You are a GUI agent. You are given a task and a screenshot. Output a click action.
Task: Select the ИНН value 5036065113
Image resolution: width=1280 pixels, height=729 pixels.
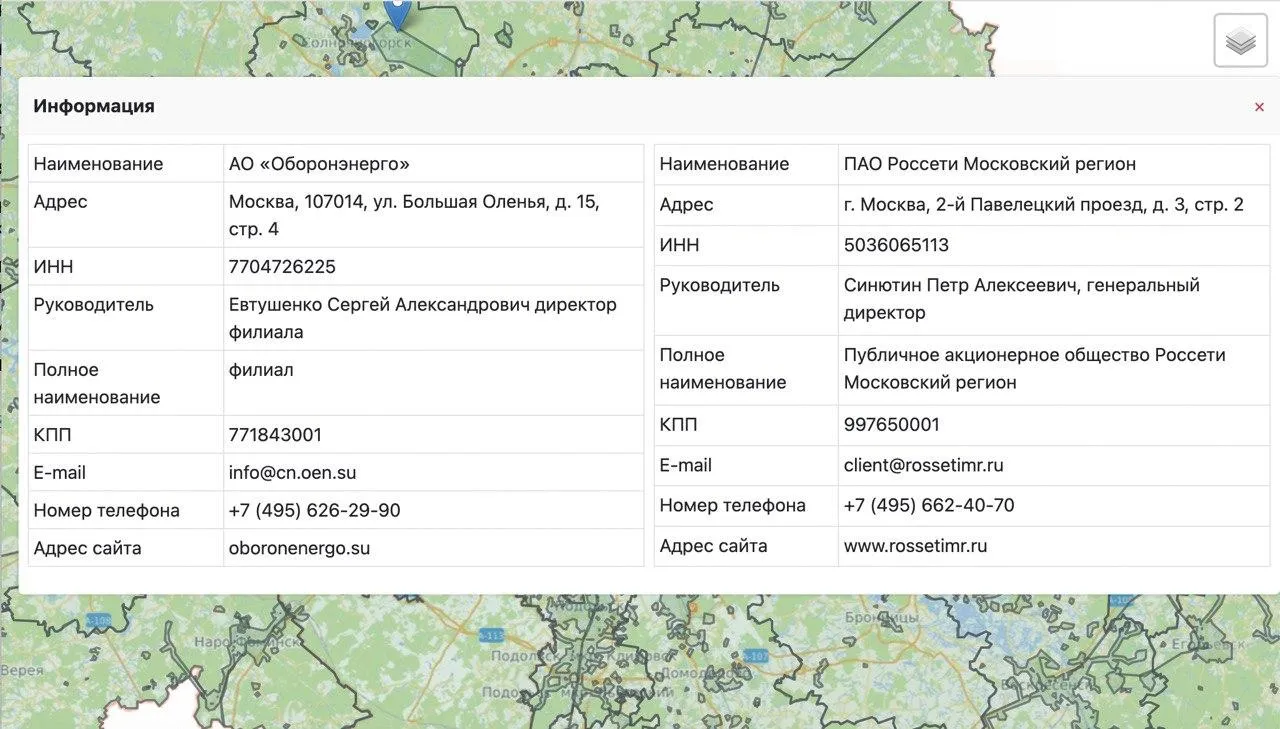pos(896,245)
